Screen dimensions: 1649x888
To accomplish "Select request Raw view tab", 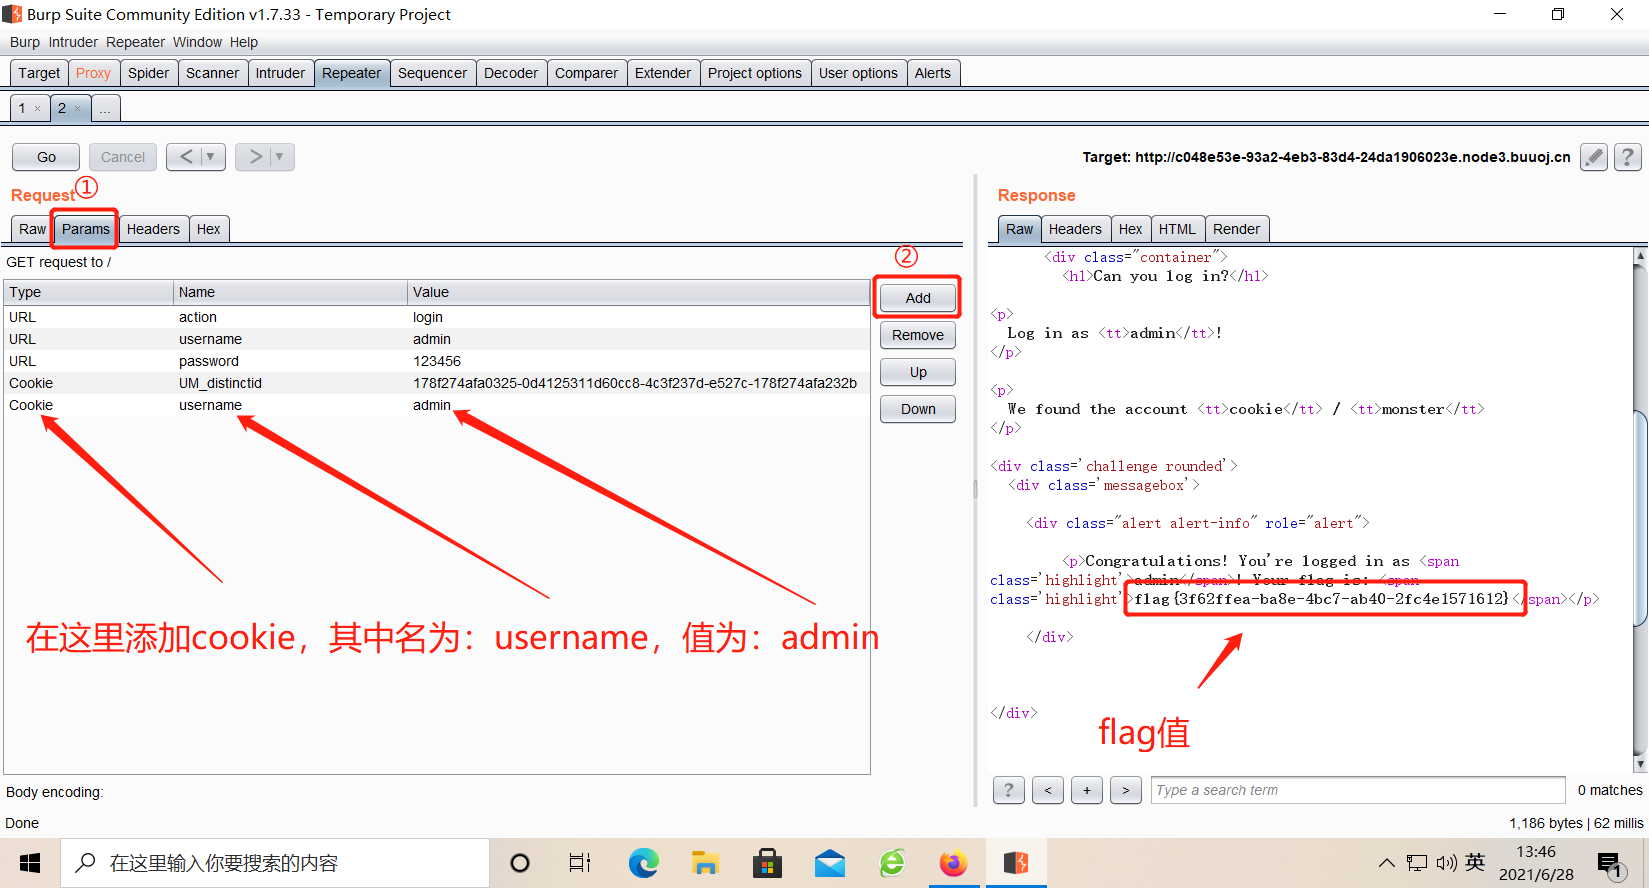I will 32,229.
